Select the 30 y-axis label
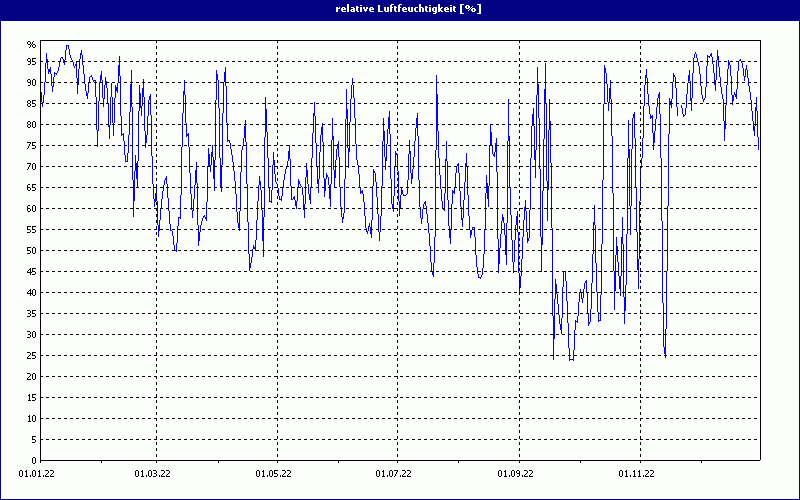This screenshot has height=500, width=800. click(30, 335)
